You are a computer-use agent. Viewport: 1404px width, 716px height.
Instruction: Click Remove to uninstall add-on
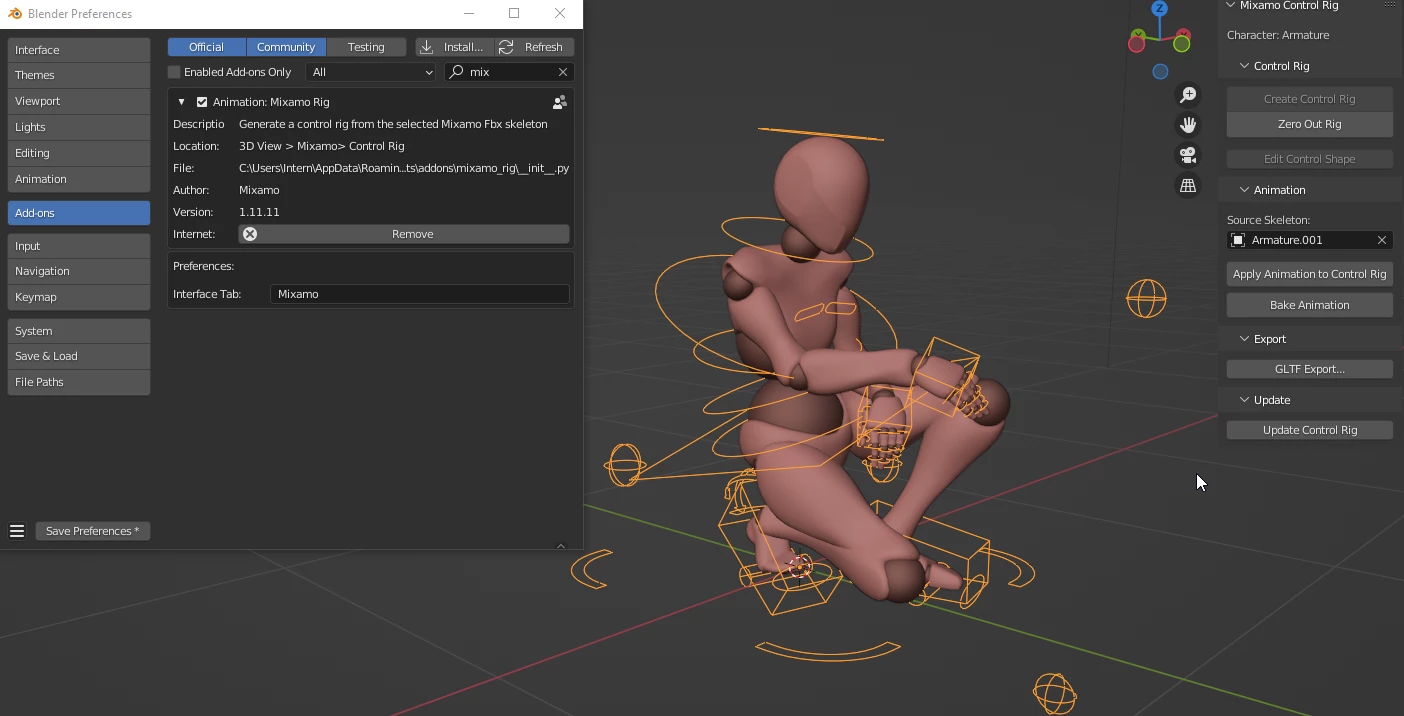tap(404, 234)
